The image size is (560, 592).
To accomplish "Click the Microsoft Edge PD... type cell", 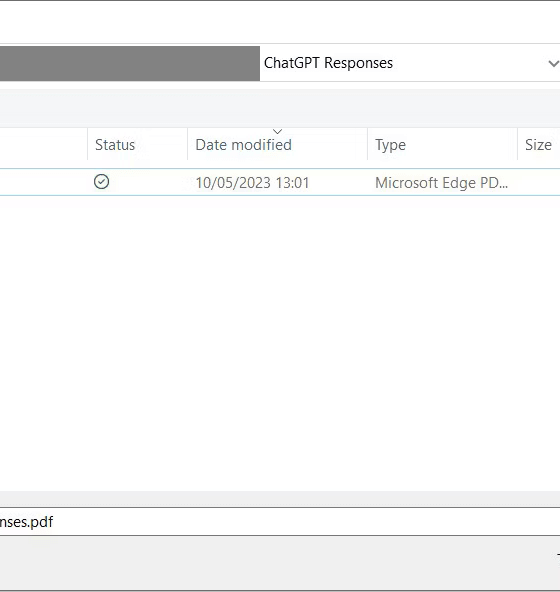I will coord(441,183).
